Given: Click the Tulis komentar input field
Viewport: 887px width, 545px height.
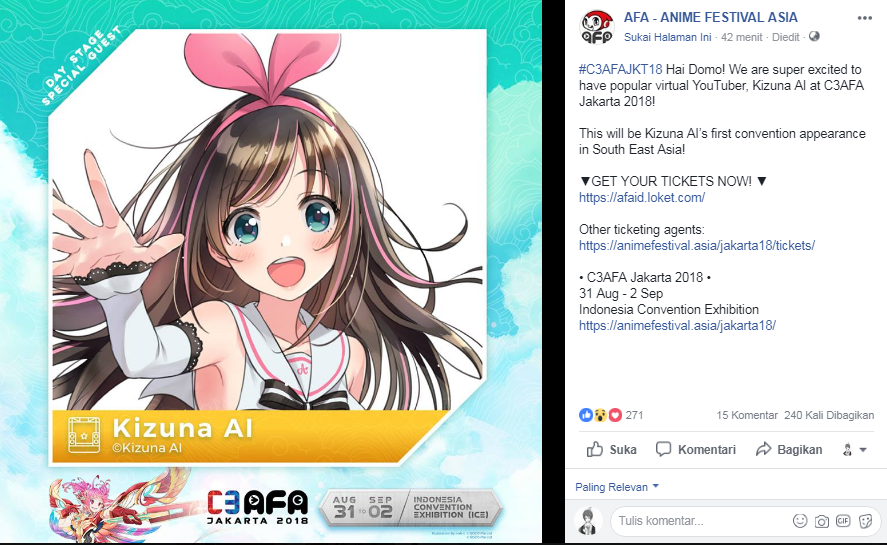Looking at the screenshot, I should pyautogui.click(x=701, y=521).
